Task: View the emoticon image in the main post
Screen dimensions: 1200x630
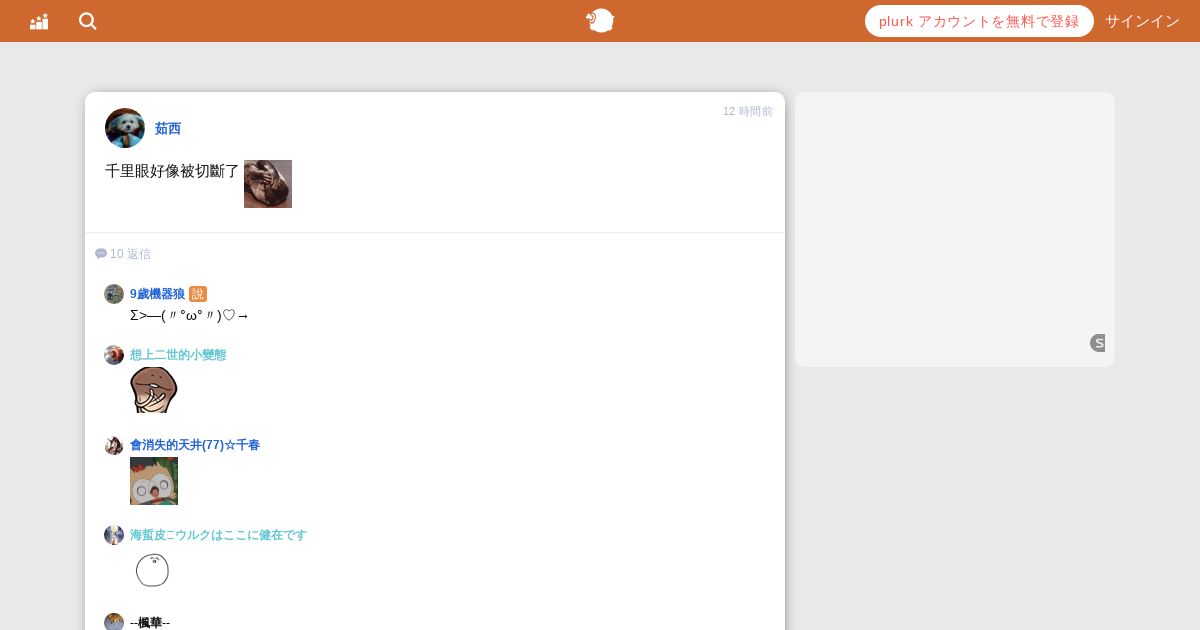Action: [x=268, y=184]
